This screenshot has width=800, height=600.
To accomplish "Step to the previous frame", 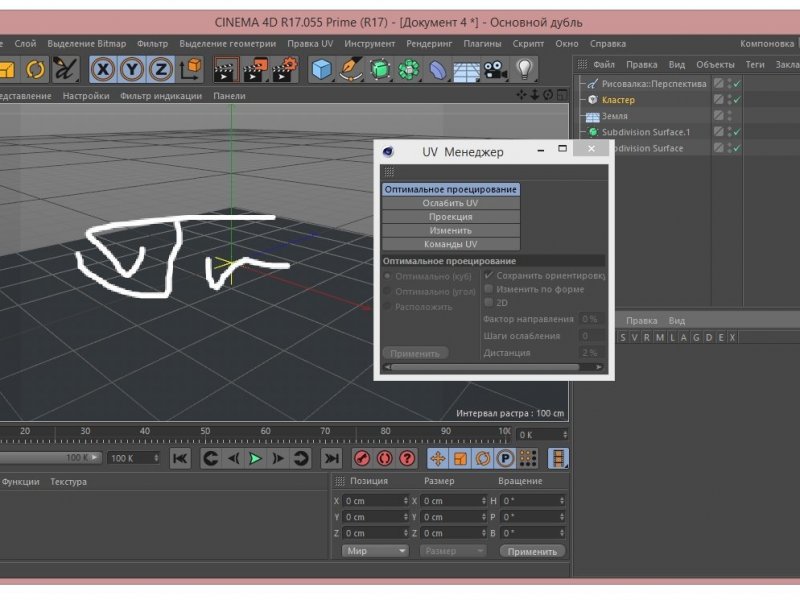I will (x=234, y=458).
